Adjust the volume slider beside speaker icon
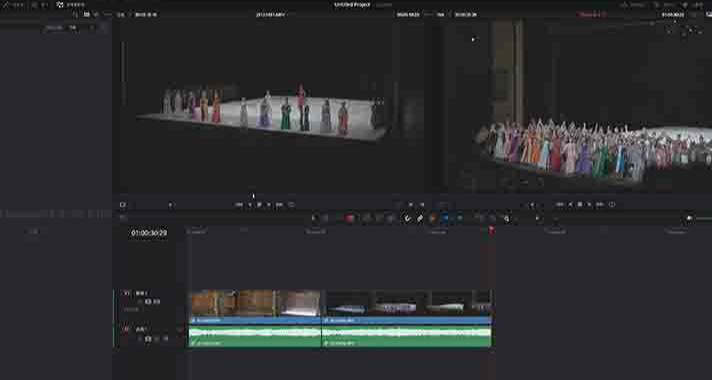This screenshot has width=712, height=380. click(x=704, y=218)
